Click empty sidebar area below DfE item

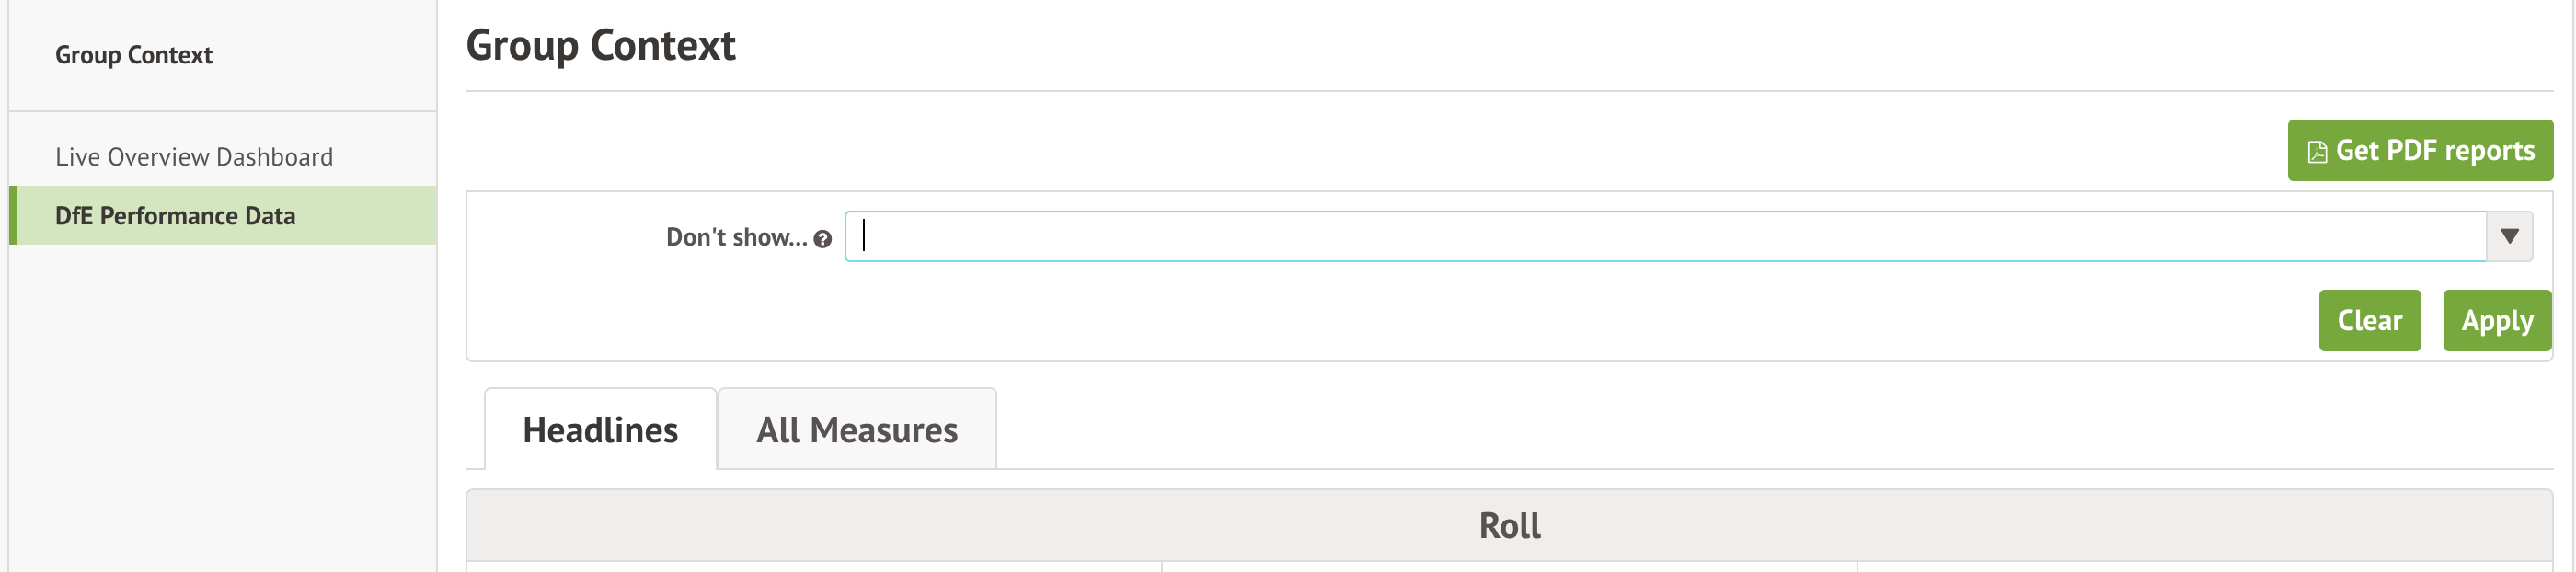point(222,400)
